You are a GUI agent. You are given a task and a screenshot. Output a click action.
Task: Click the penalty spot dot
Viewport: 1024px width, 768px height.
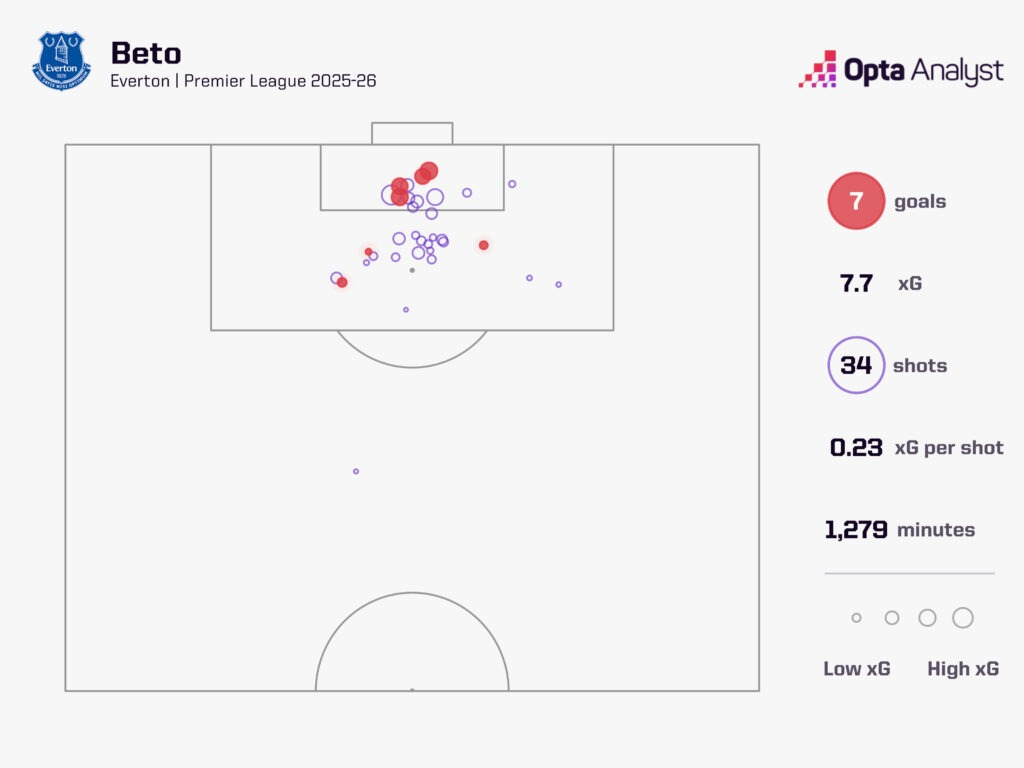click(412, 270)
